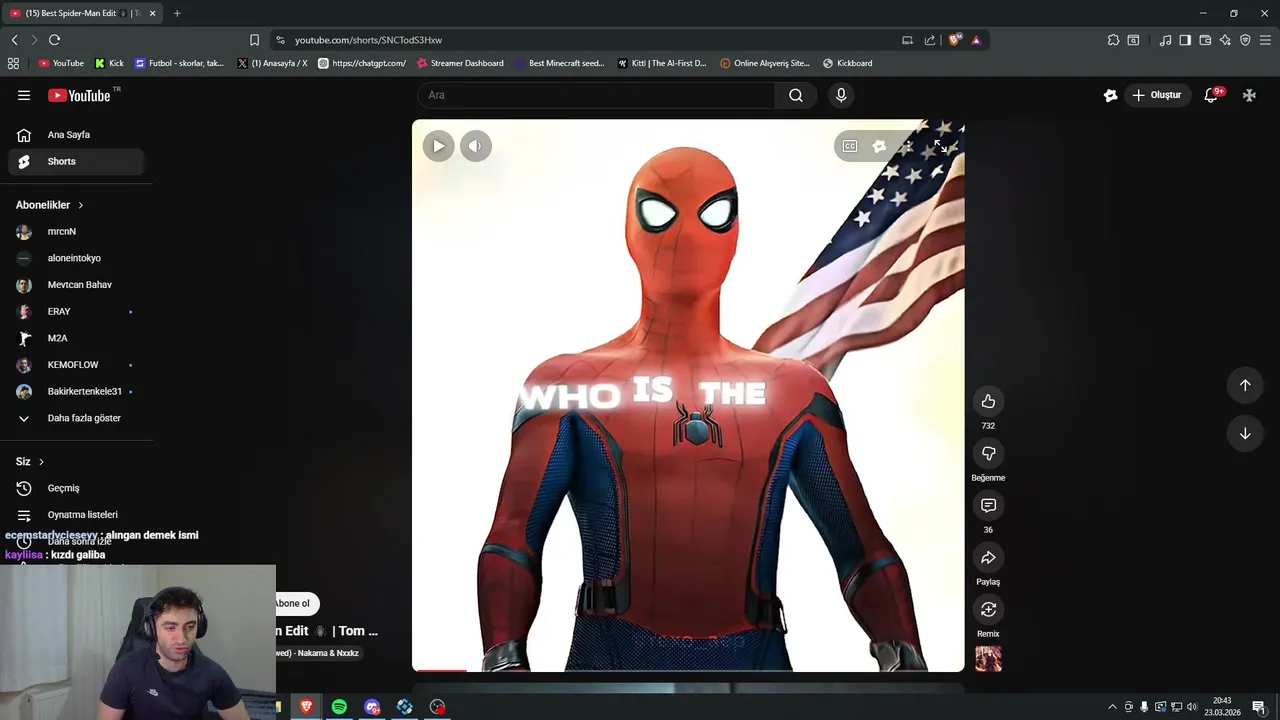Click the Oluştur create button
The height and width of the screenshot is (720, 1280).
(x=1156, y=95)
